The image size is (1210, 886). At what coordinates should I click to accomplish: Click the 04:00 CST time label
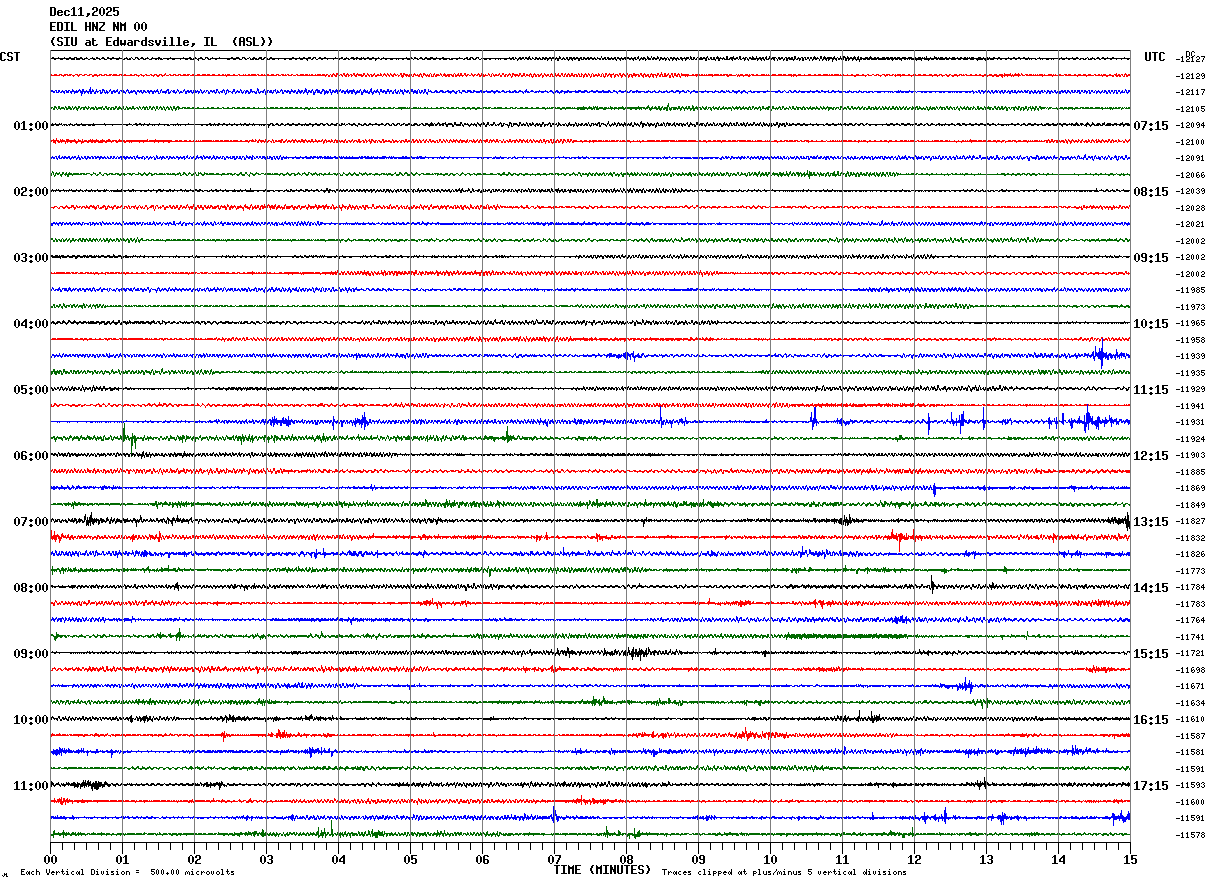(x=31, y=324)
